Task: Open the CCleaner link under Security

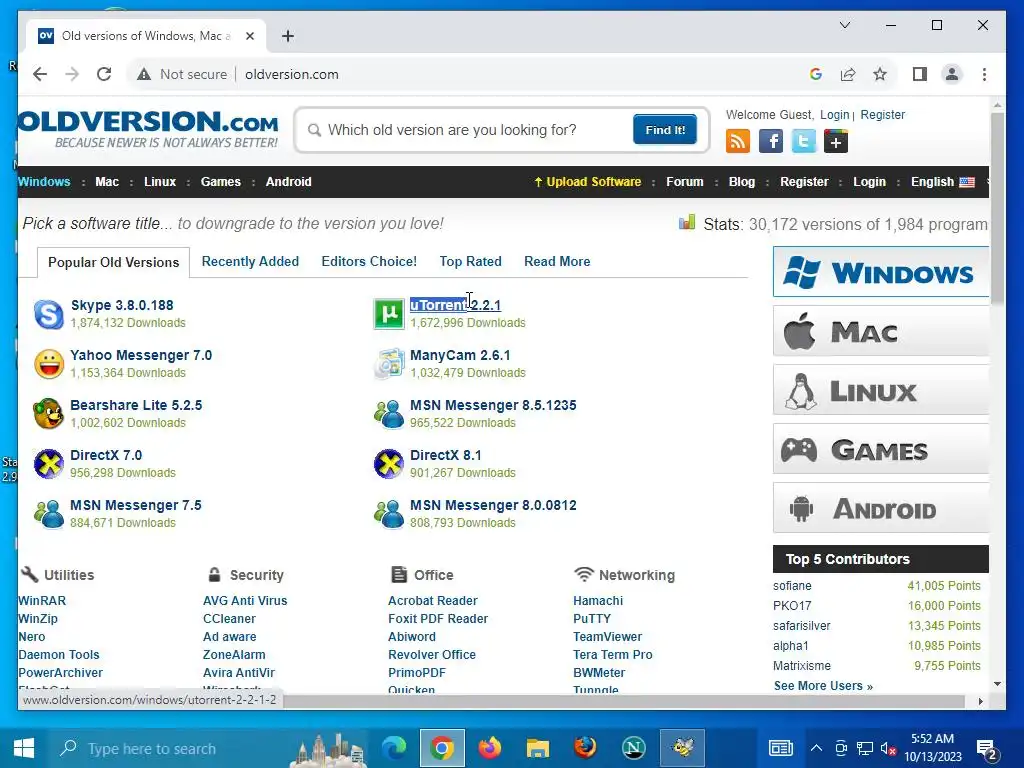Action: tap(229, 618)
